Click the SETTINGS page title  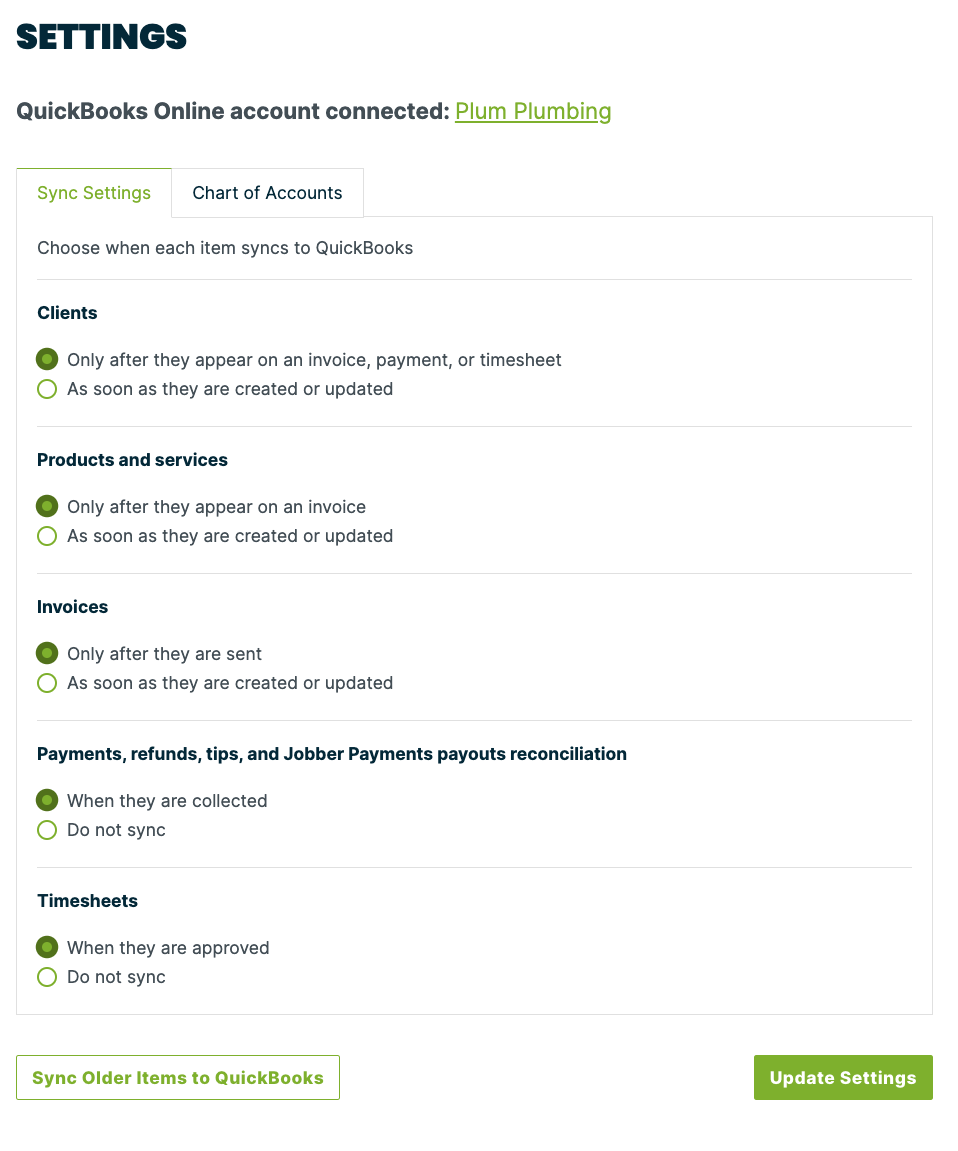point(101,37)
